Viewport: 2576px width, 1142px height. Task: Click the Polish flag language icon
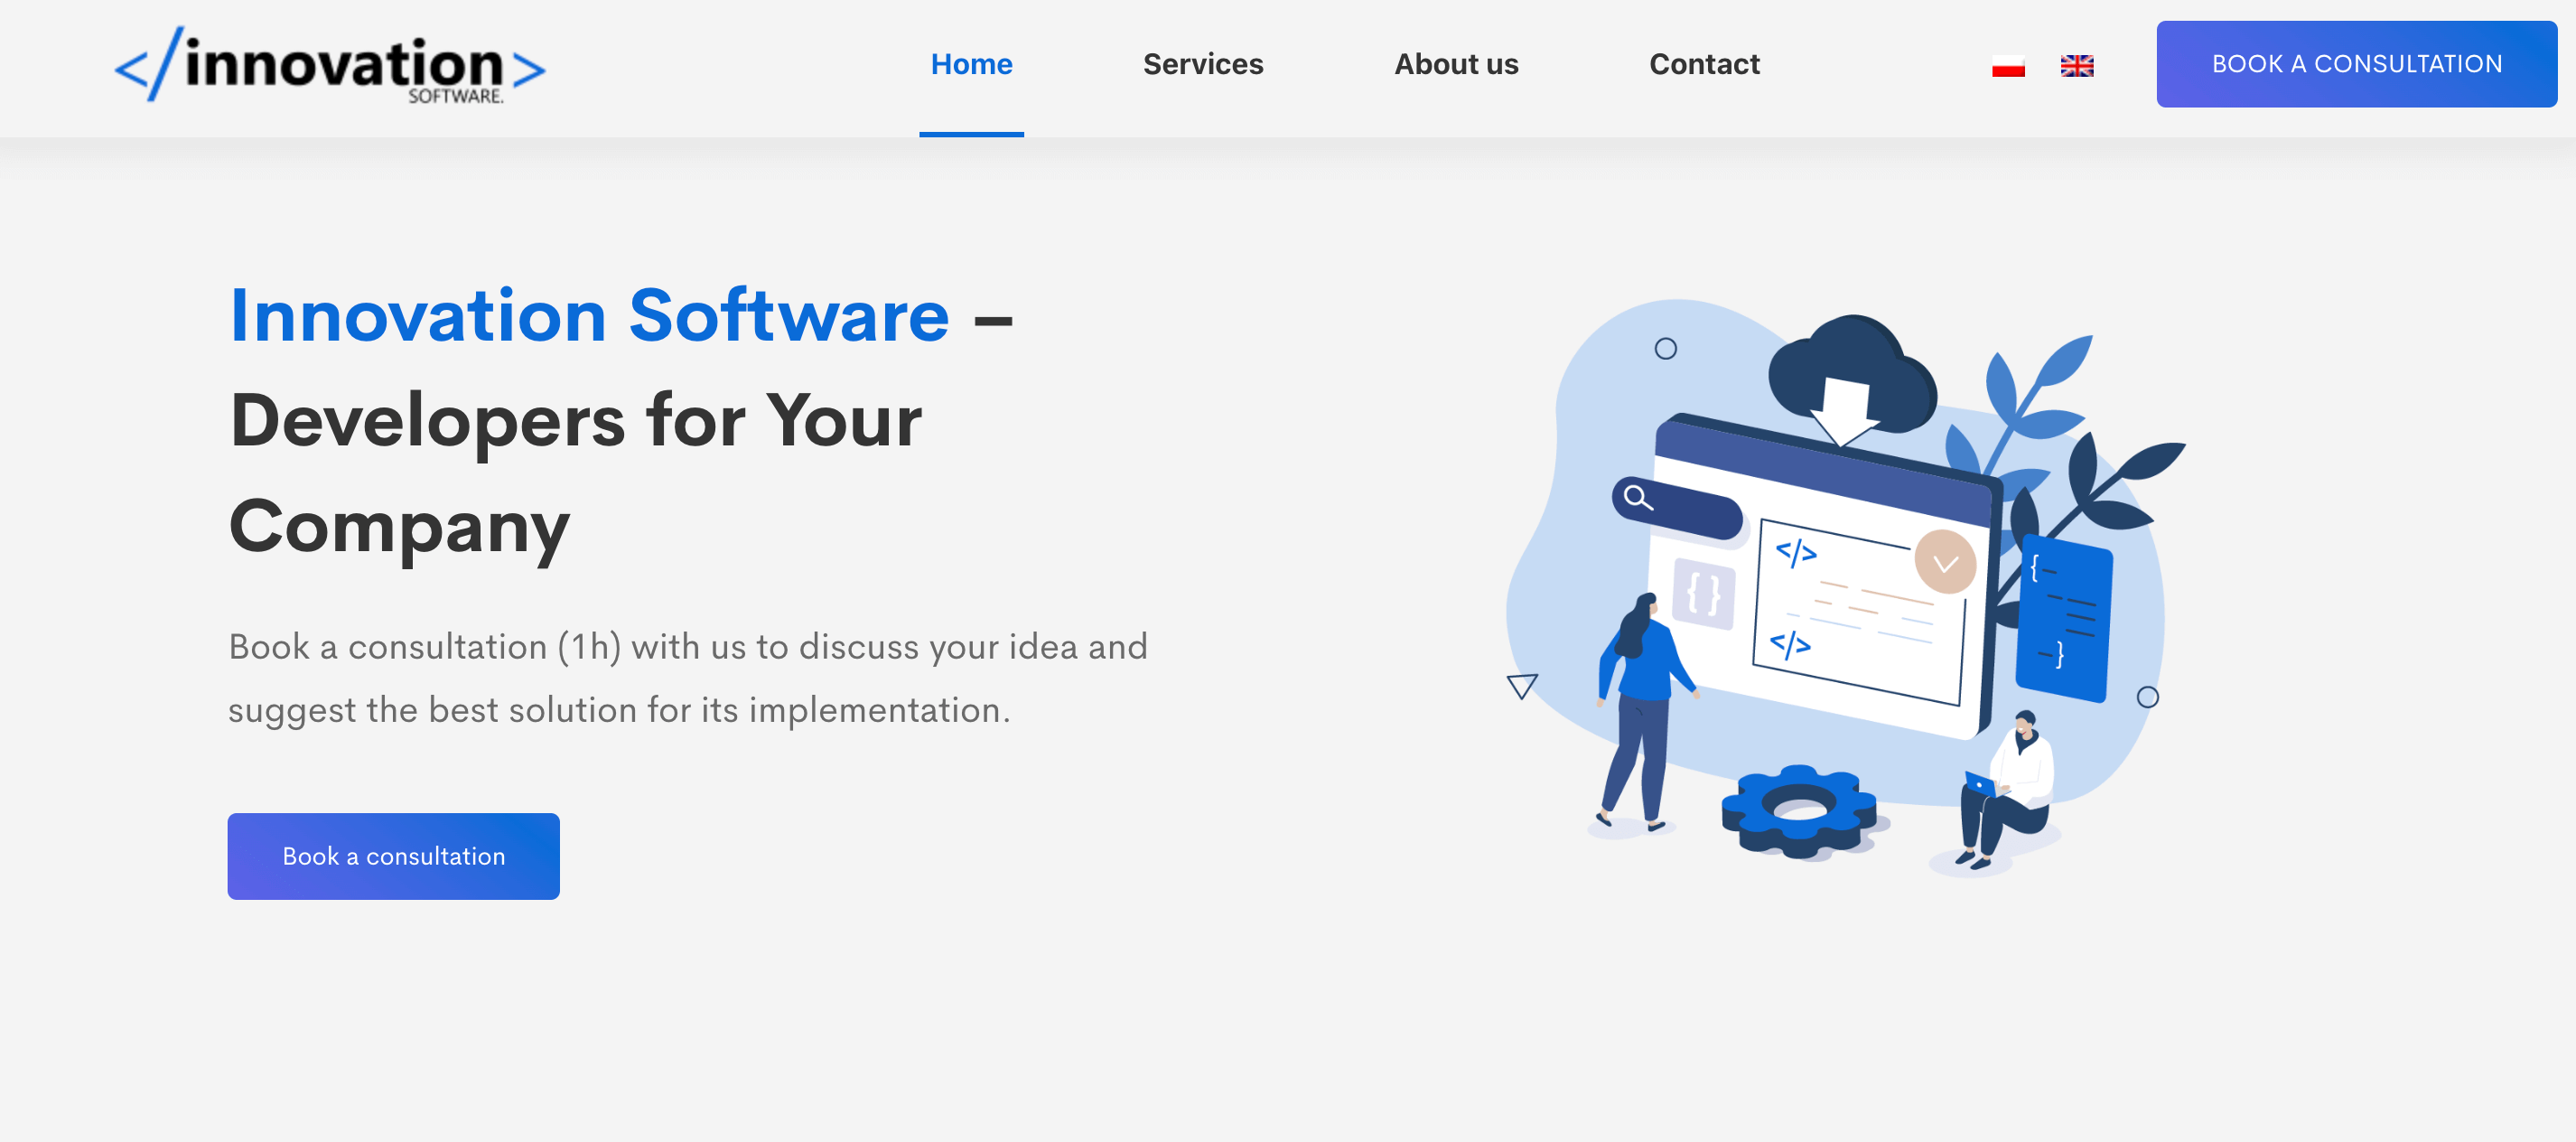pos(2008,64)
